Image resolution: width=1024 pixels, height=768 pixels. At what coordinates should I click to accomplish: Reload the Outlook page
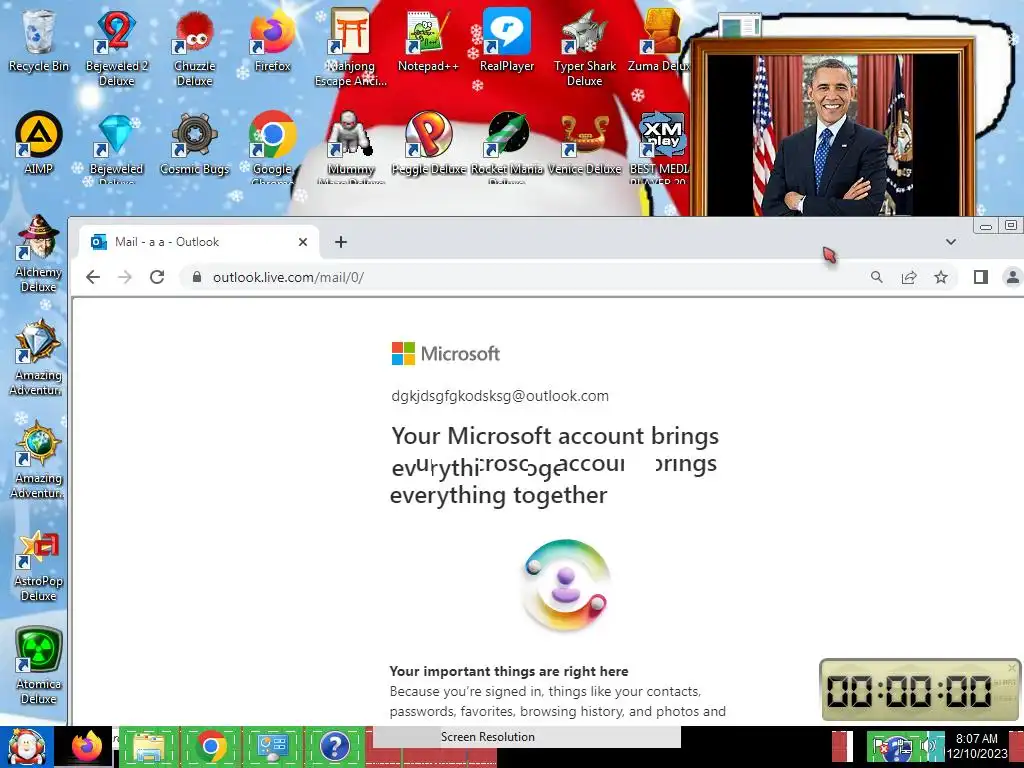157,277
